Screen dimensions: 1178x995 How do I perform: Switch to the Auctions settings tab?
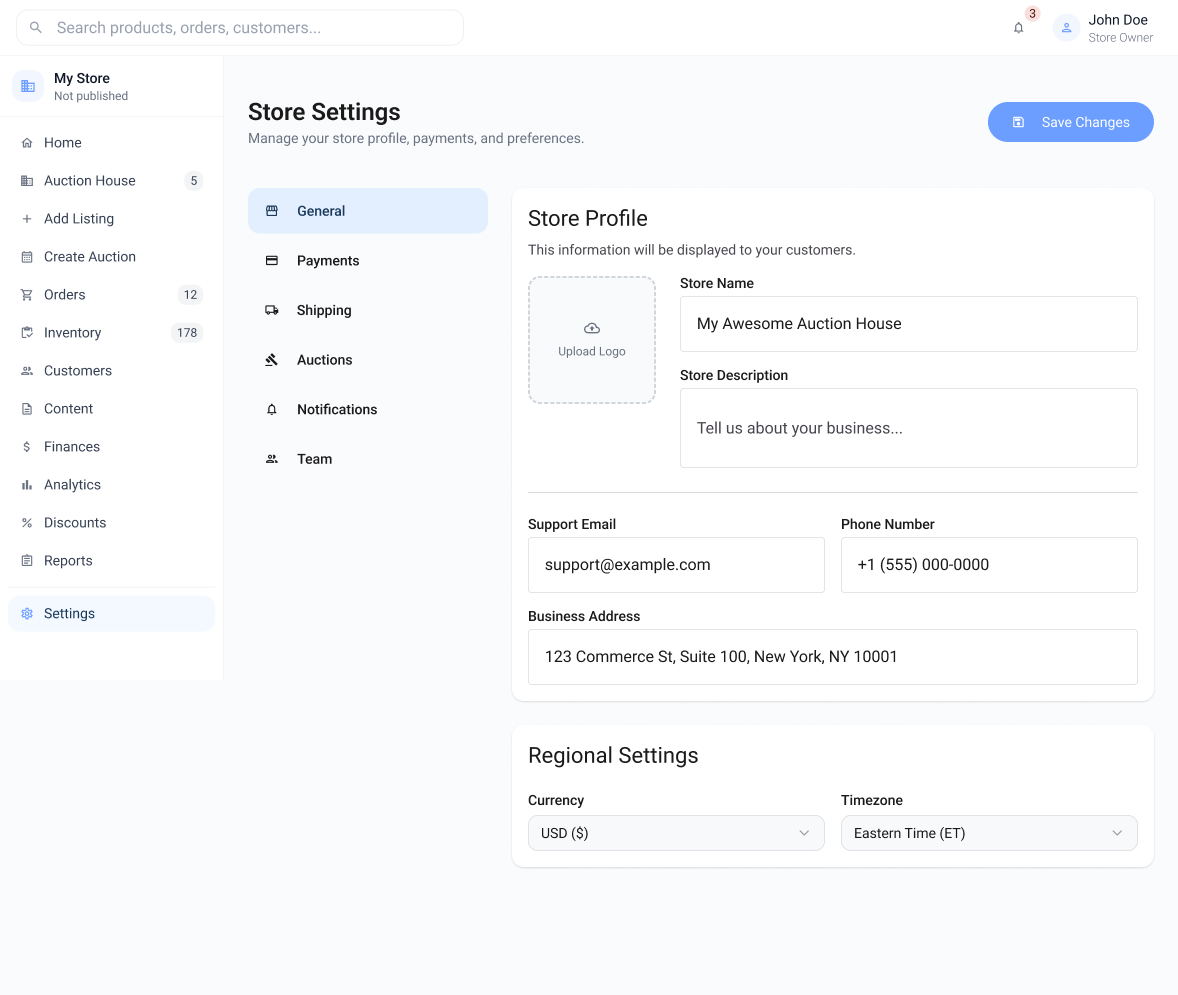pyautogui.click(x=368, y=360)
